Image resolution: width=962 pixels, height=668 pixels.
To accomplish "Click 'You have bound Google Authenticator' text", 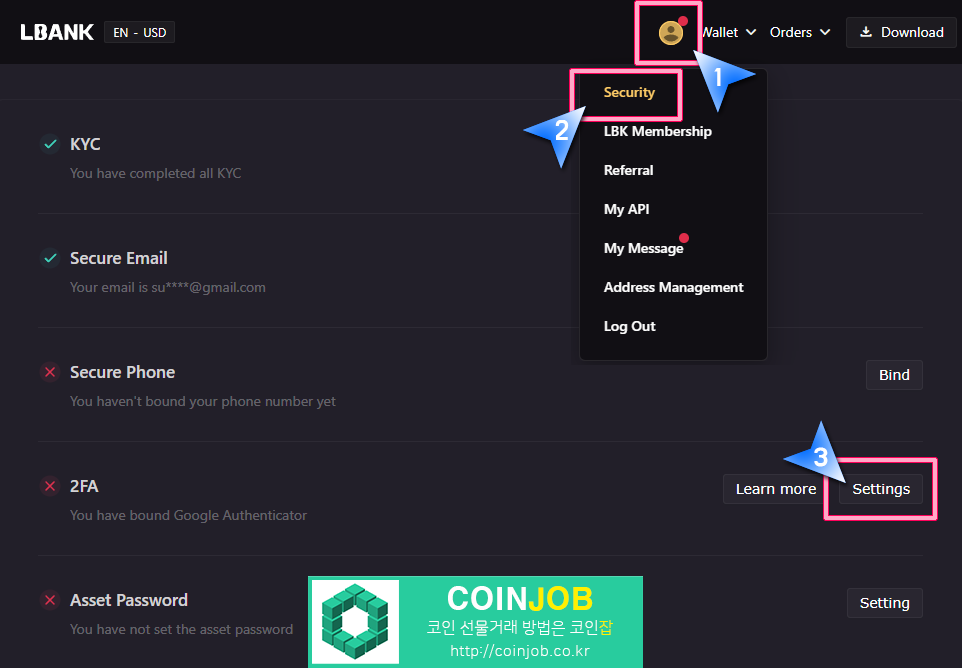I will 188,515.
